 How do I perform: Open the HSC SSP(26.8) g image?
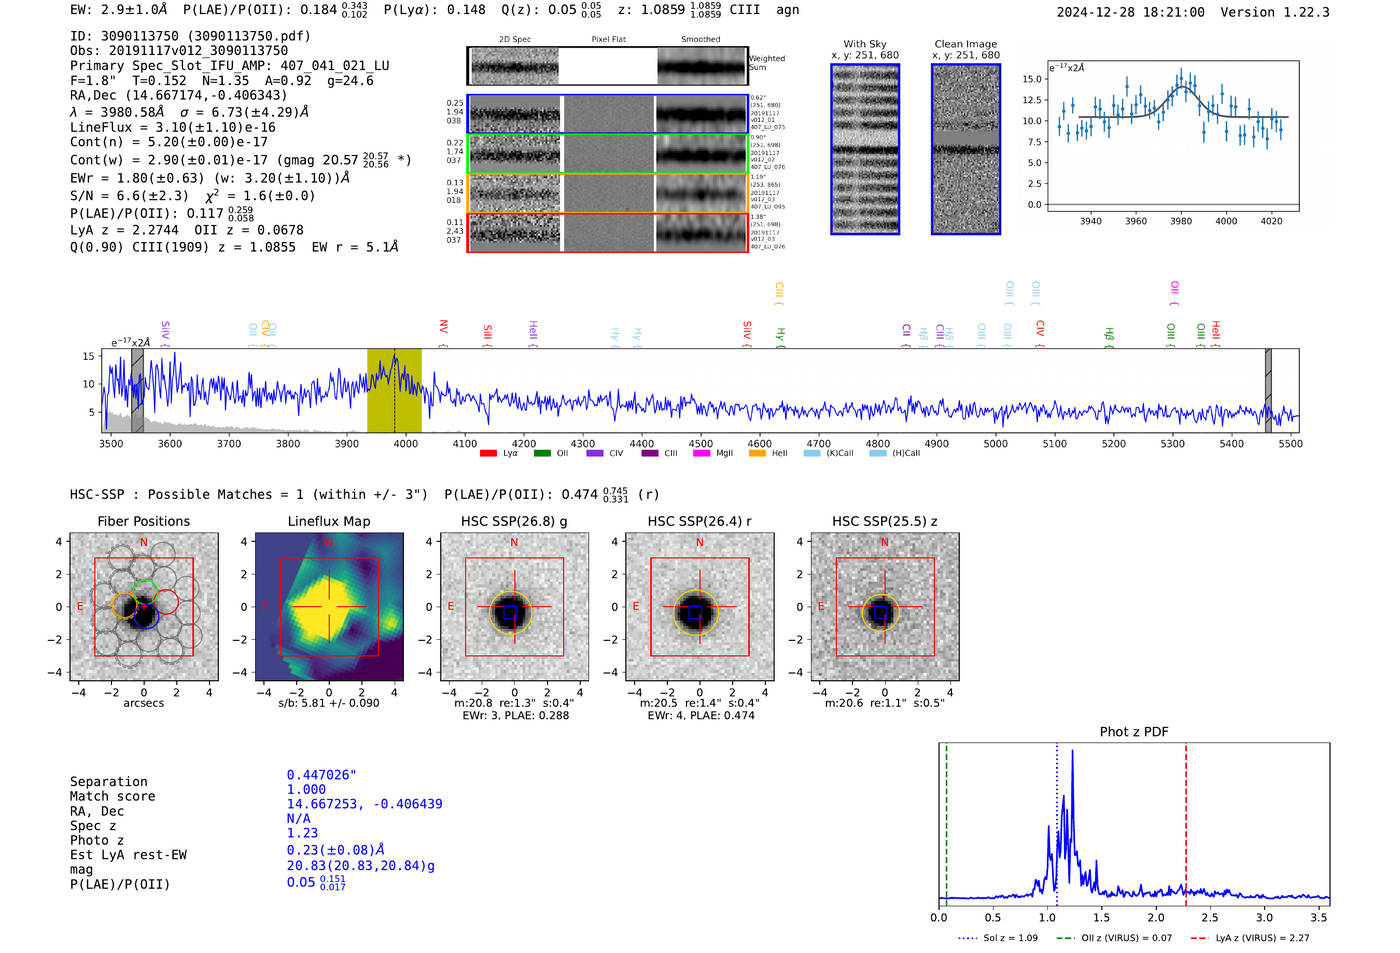click(514, 607)
